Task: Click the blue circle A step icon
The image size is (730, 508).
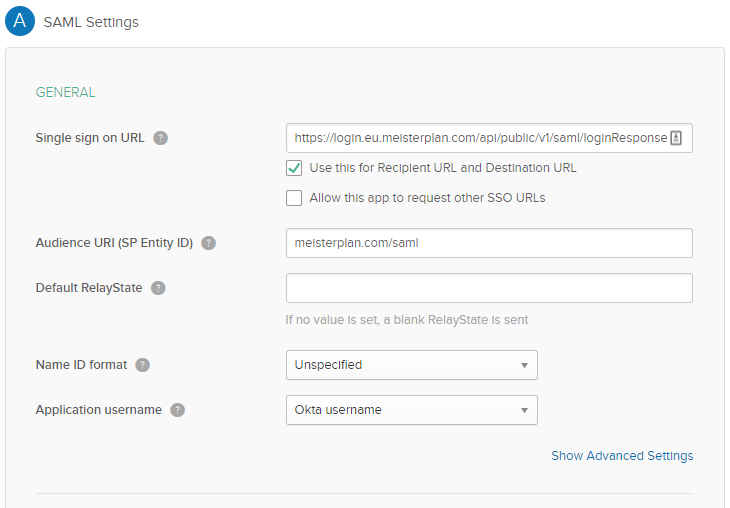Action: click(20, 21)
